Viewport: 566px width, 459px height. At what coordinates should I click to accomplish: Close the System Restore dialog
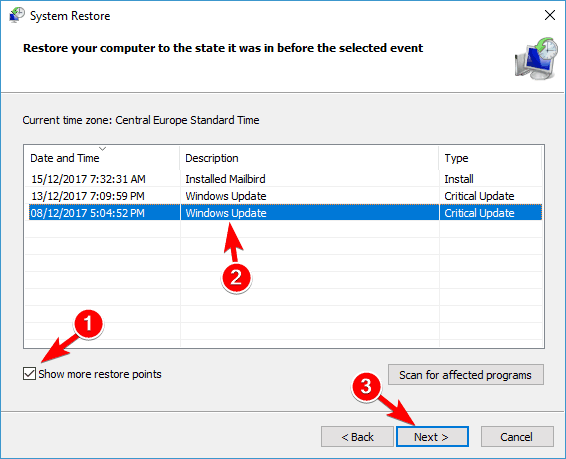pos(550,15)
